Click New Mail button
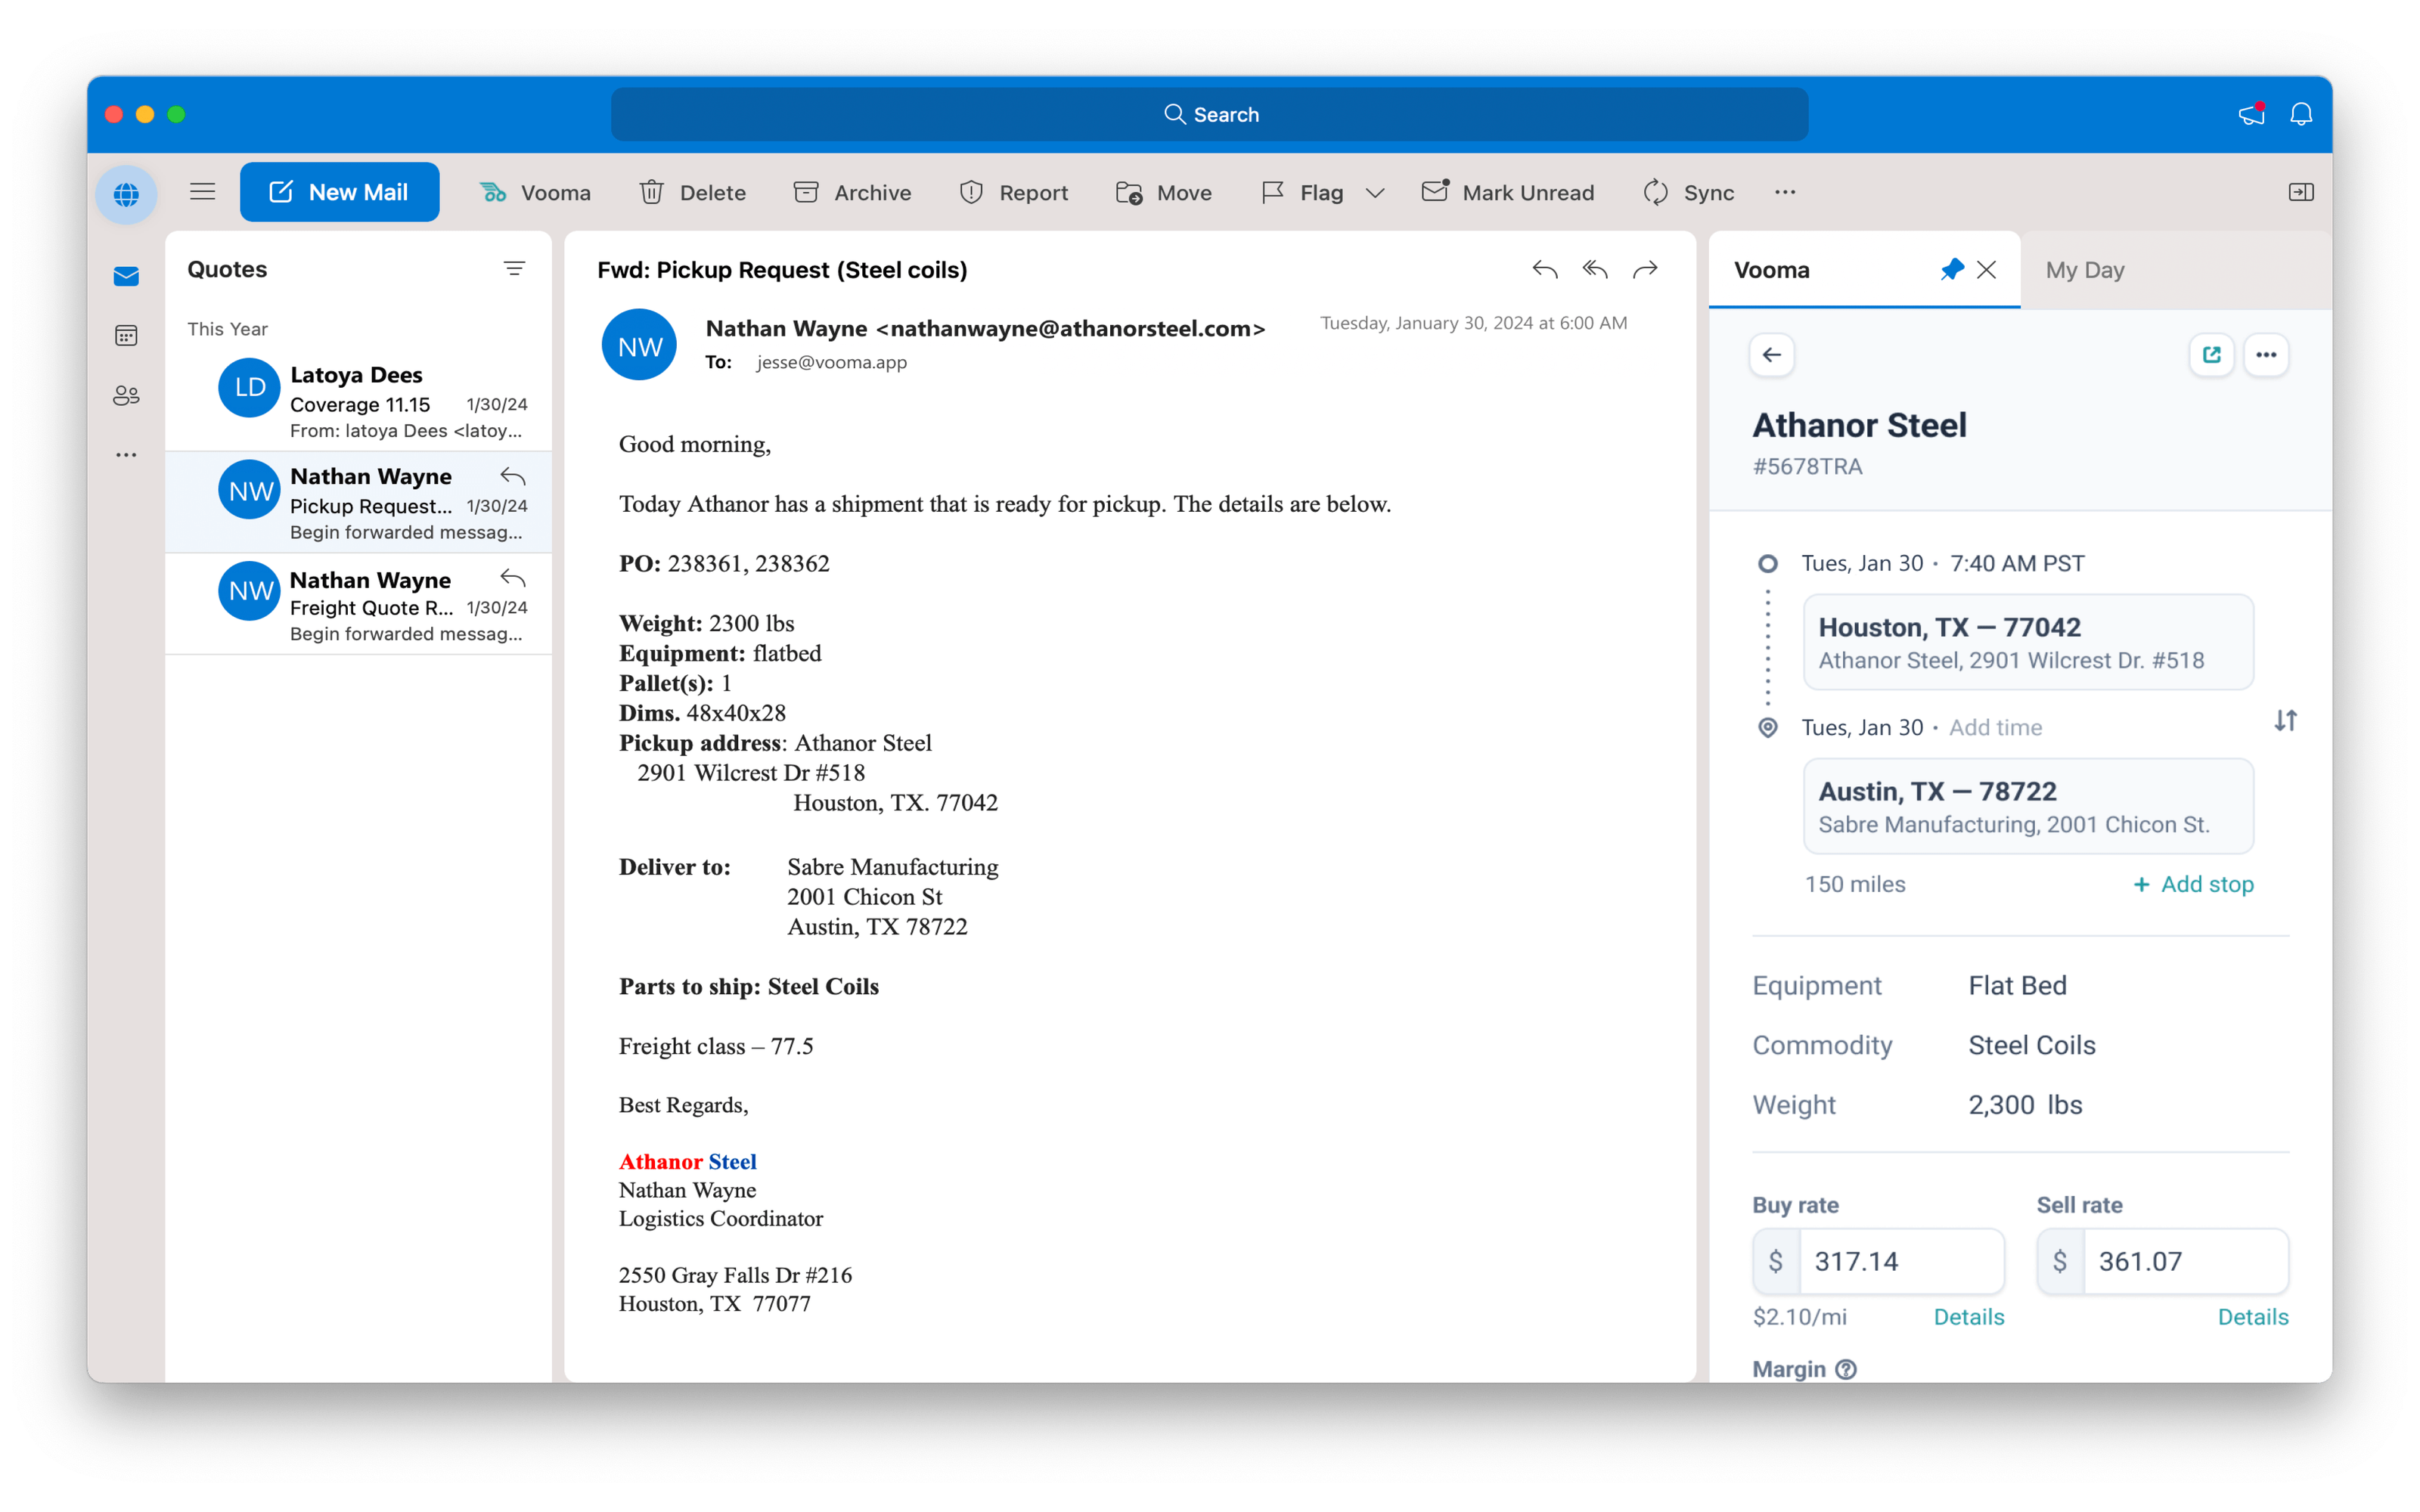The width and height of the screenshot is (2420, 1512). [339, 192]
